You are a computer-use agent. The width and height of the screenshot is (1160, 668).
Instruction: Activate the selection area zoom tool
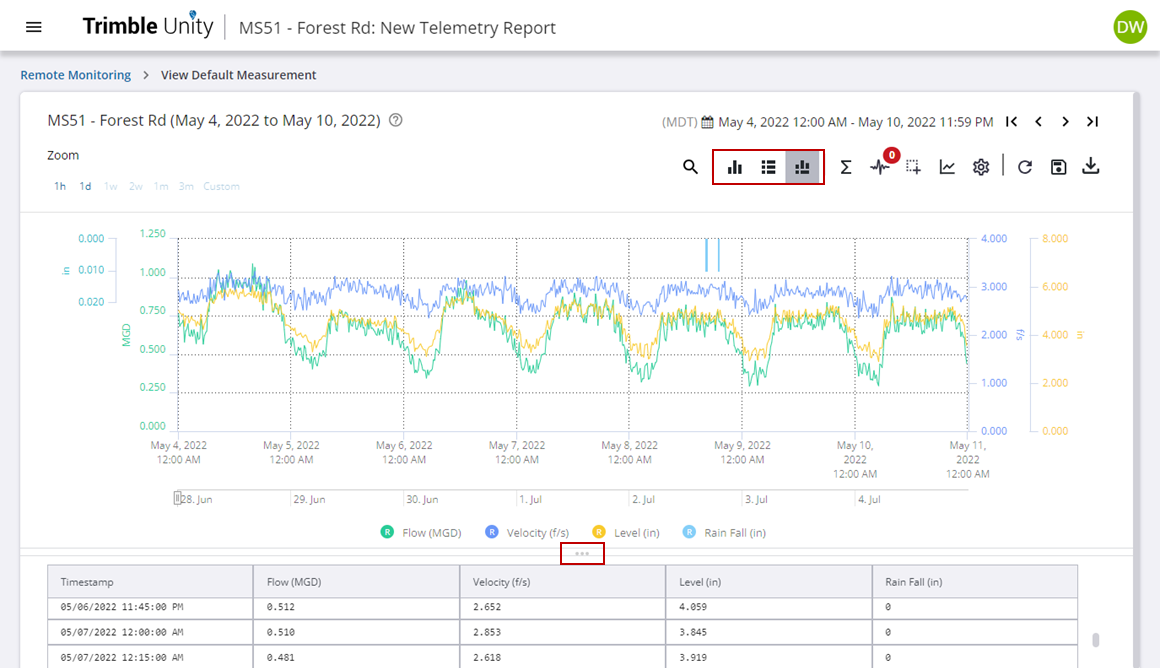pos(914,167)
